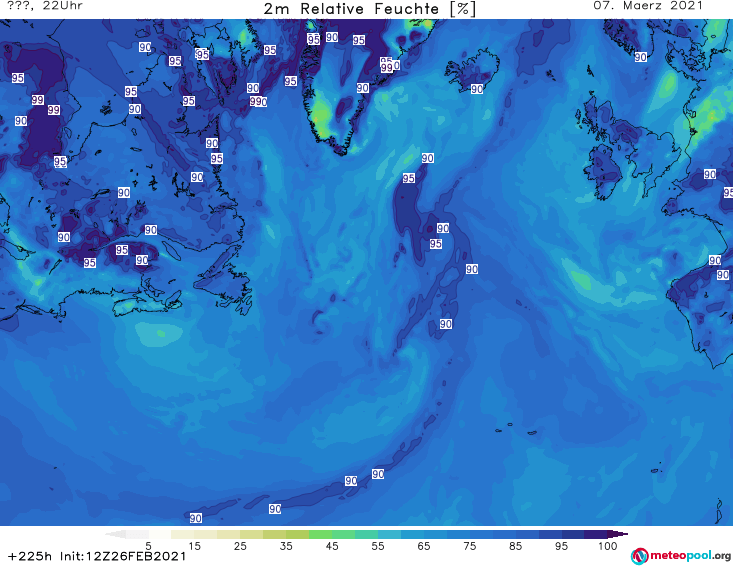
Task: Click the legend value "95" below colorbar
Action: coord(561,546)
